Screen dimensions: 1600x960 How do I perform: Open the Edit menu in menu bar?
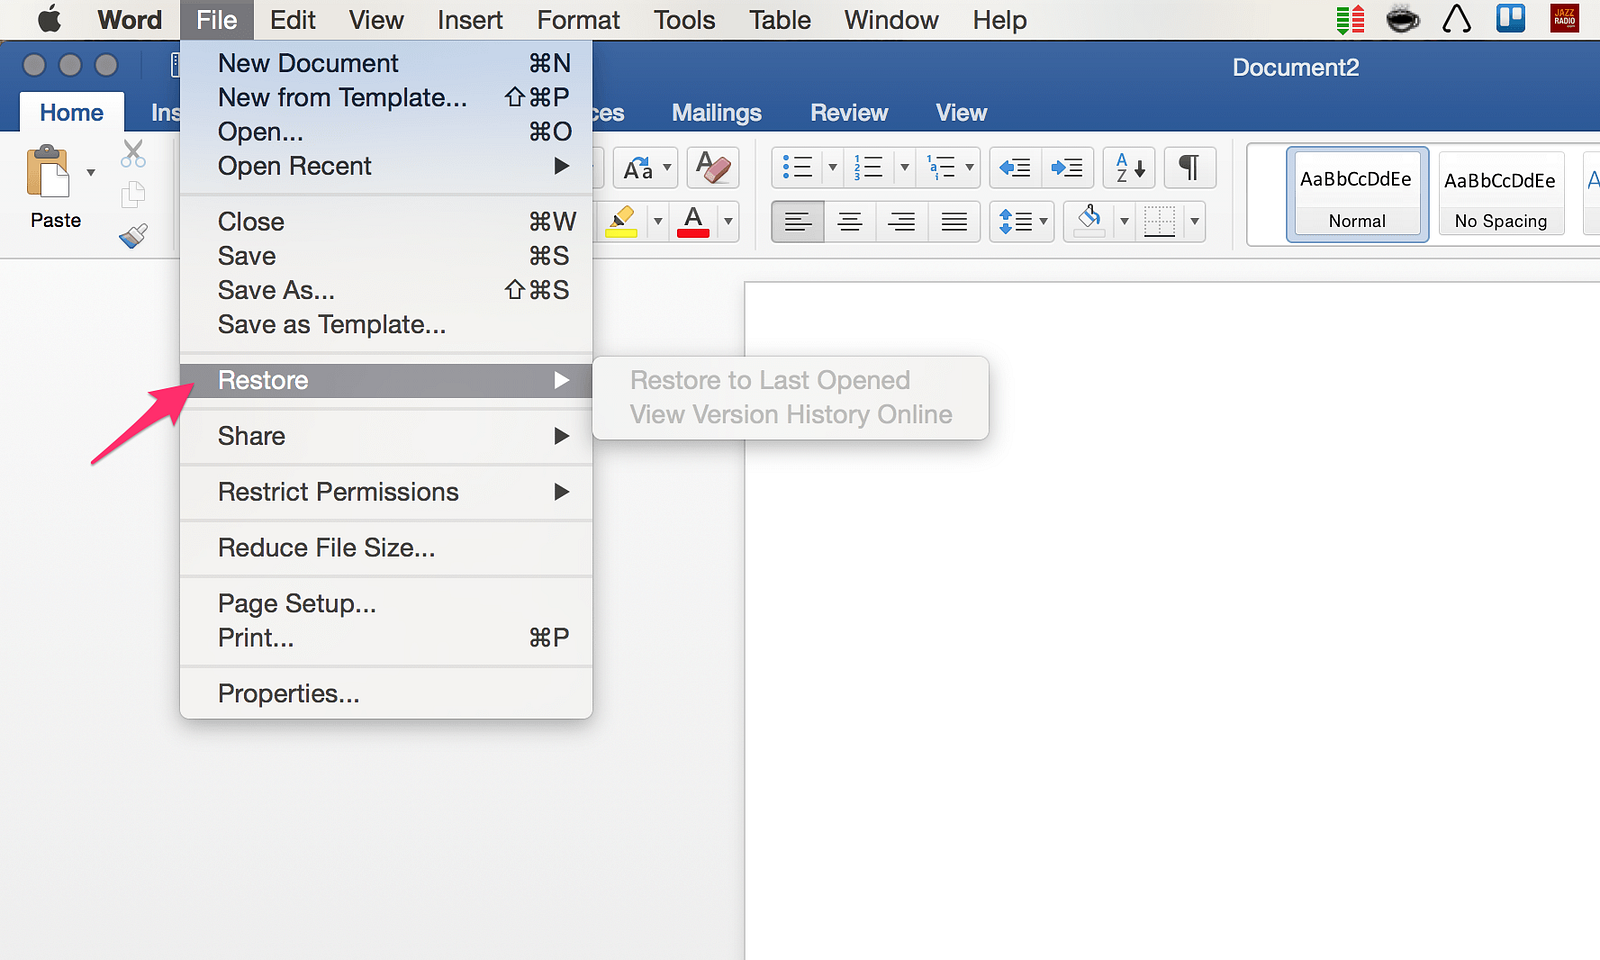coord(293,20)
